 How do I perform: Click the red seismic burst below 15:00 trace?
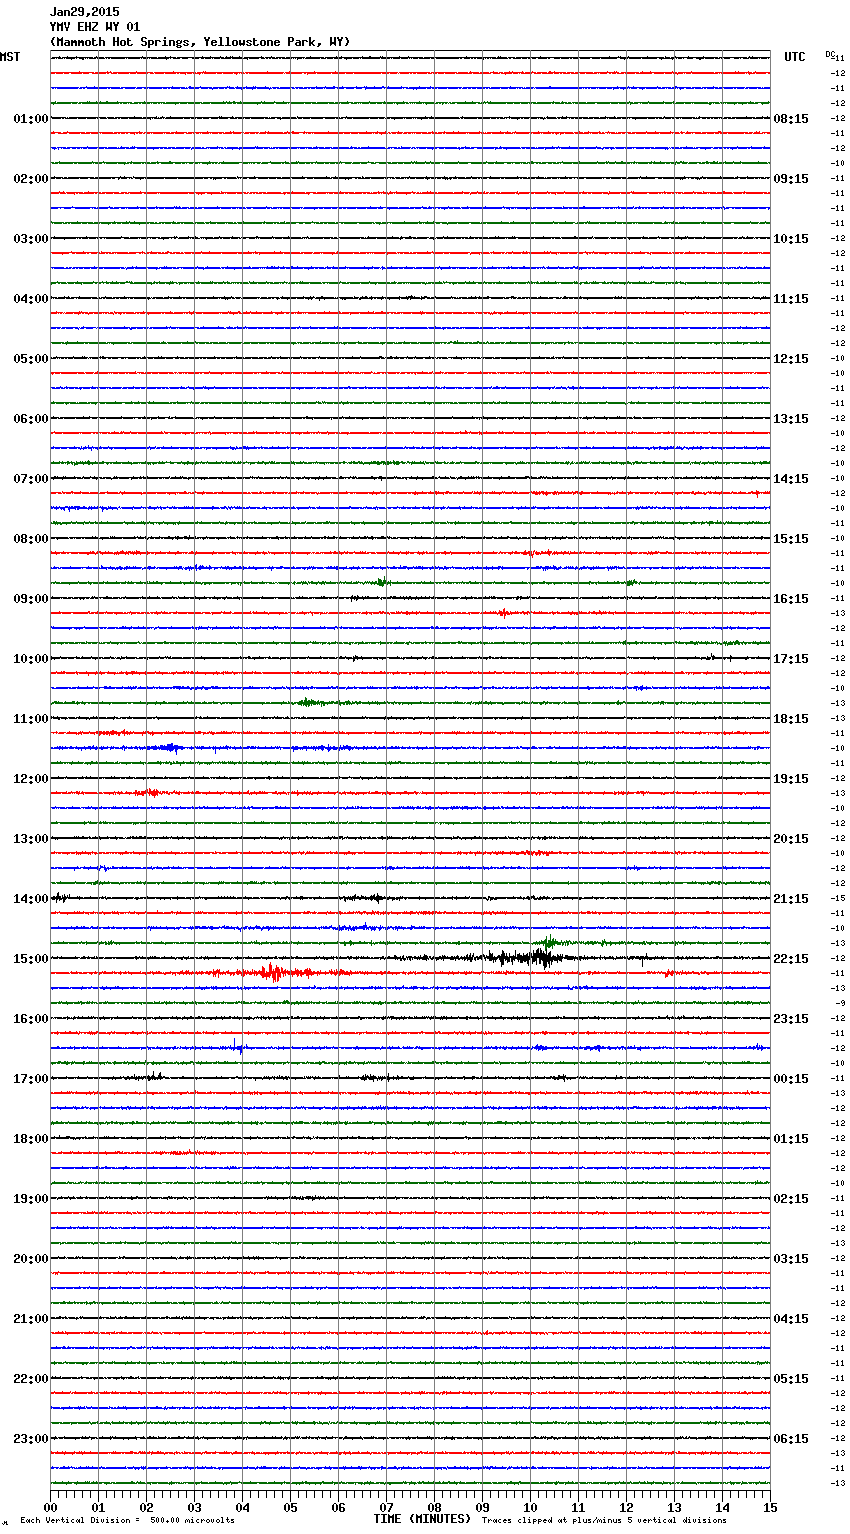coord(272,972)
